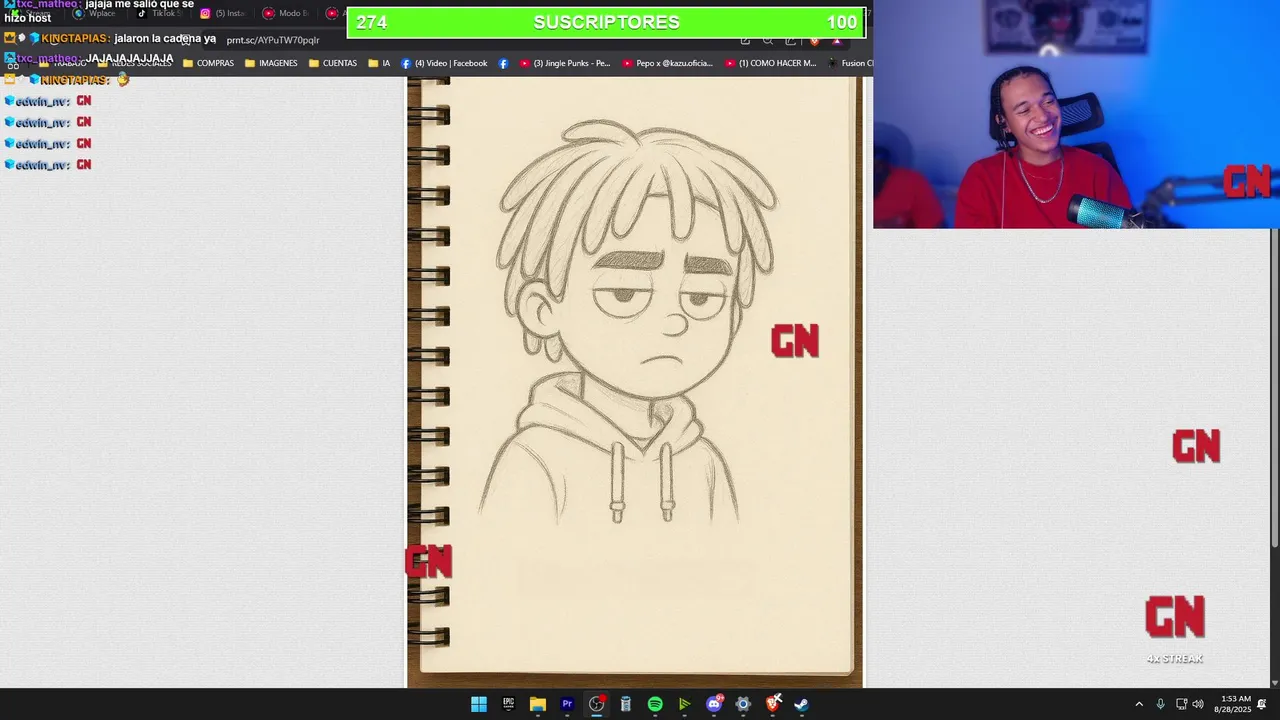The height and width of the screenshot is (720, 1280).
Task: Click the green play-arrow app in the taskbar
Action: point(684,704)
